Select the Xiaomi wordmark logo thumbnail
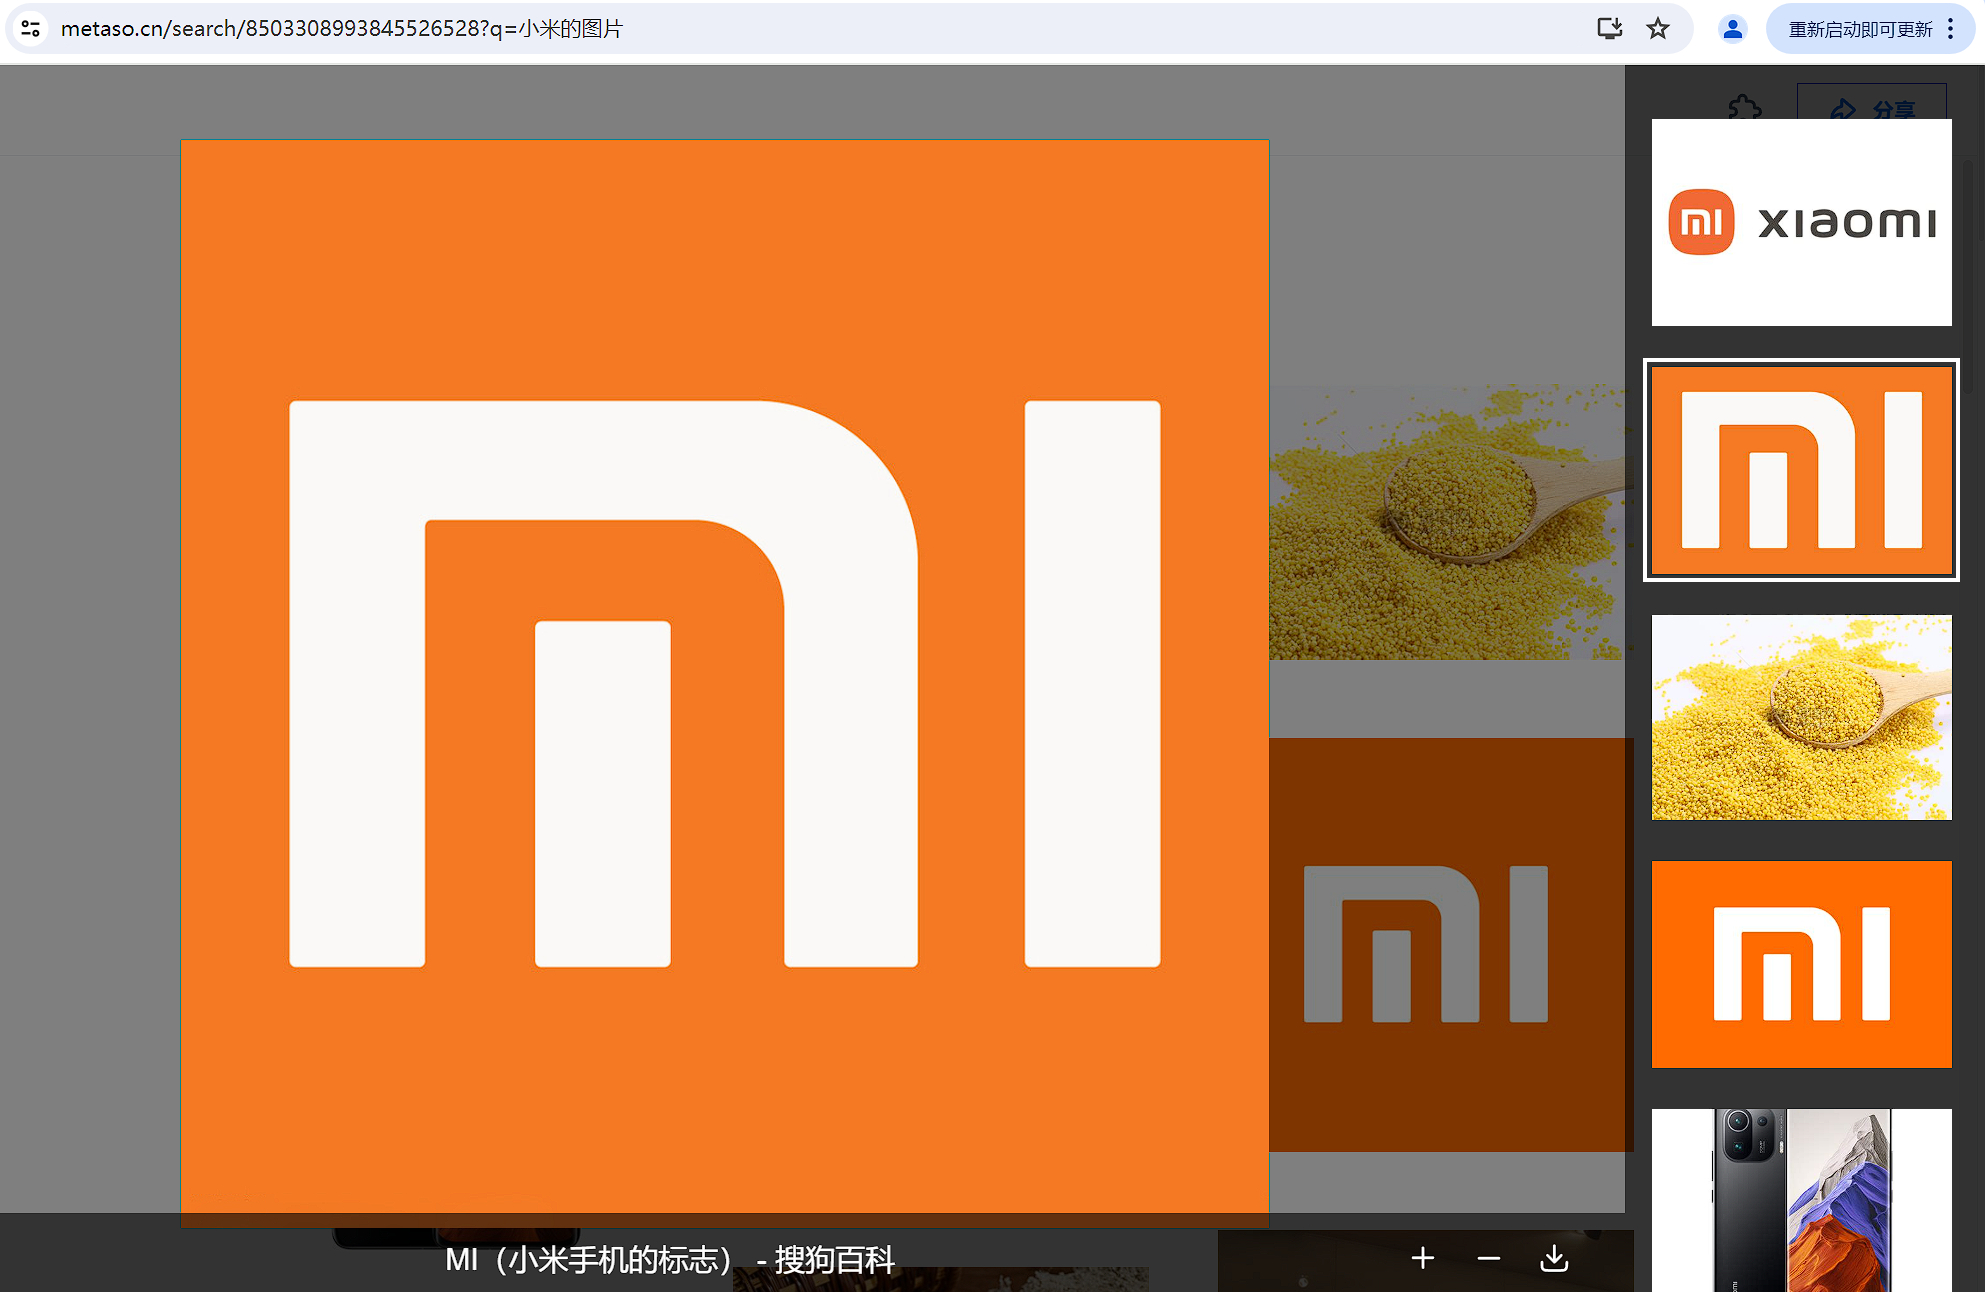This screenshot has height=1292, width=1985. click(1802, 222)
